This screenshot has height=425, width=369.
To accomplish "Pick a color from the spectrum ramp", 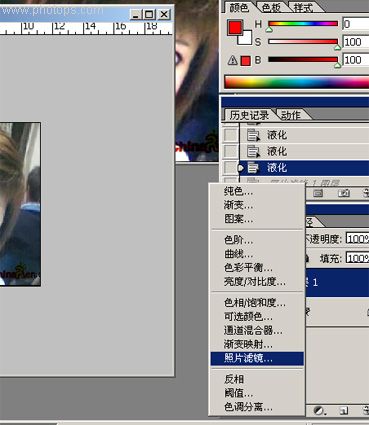I will pos(297,82).
